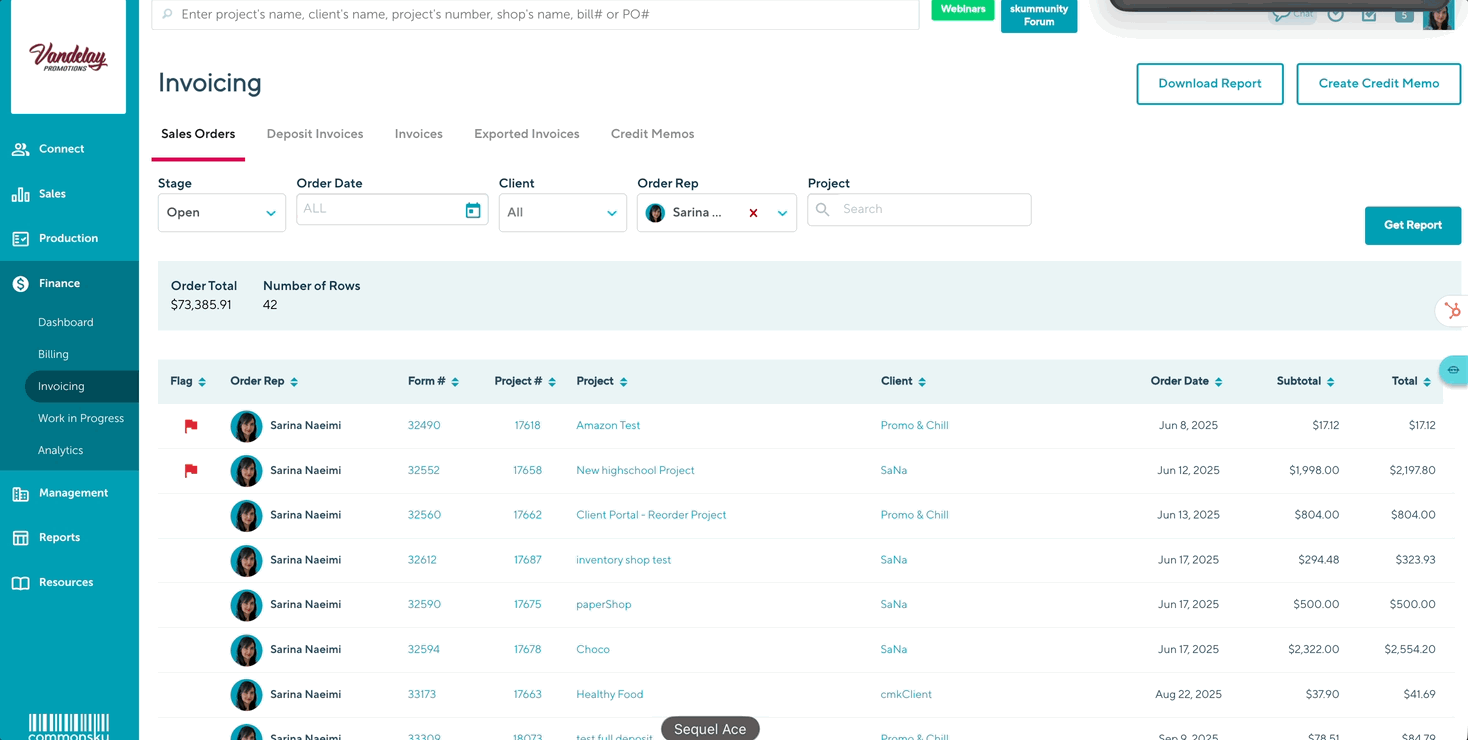Open form number 32490 link
The image size is (1468, 740).
coord(424,426)
